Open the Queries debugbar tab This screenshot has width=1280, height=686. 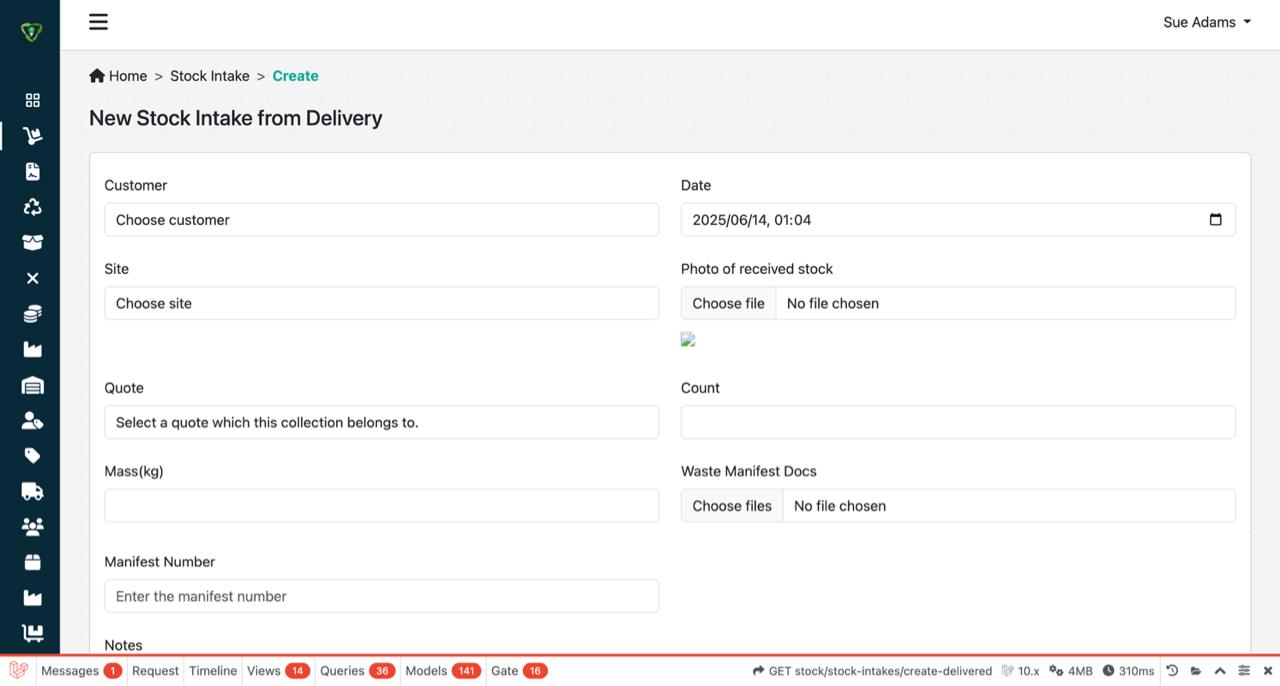pyautogui.click(x=358, y=671)
